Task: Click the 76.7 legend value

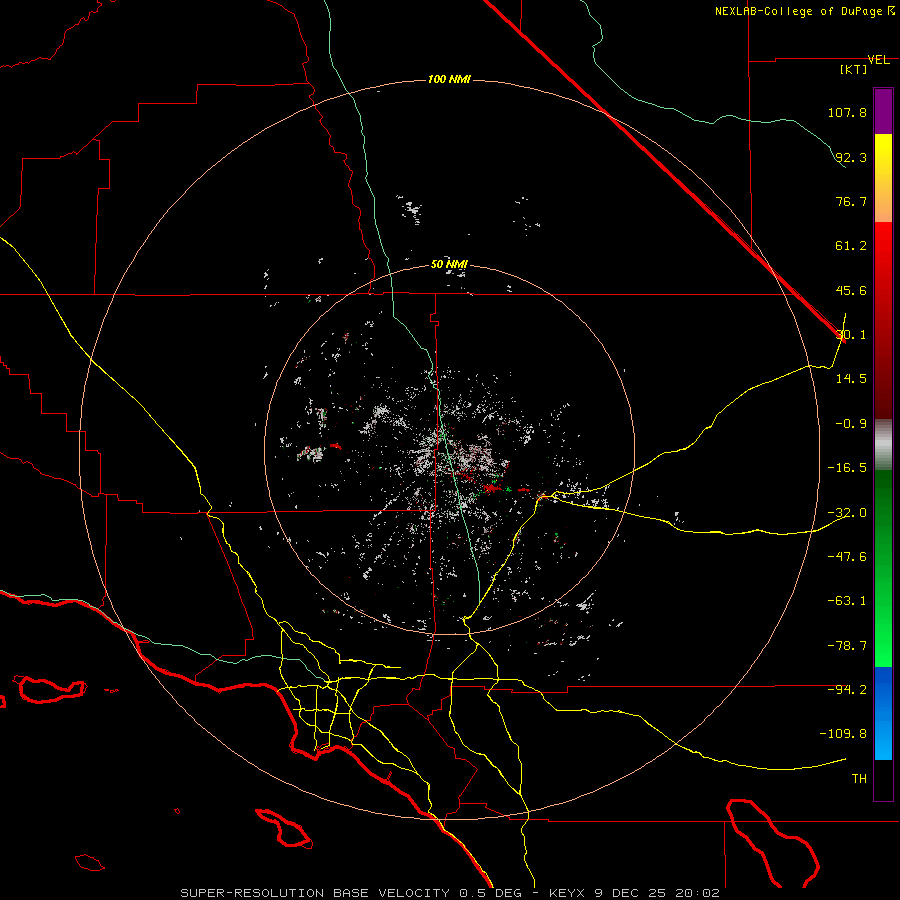Action: pyautogui.click(x=851, y=201)
